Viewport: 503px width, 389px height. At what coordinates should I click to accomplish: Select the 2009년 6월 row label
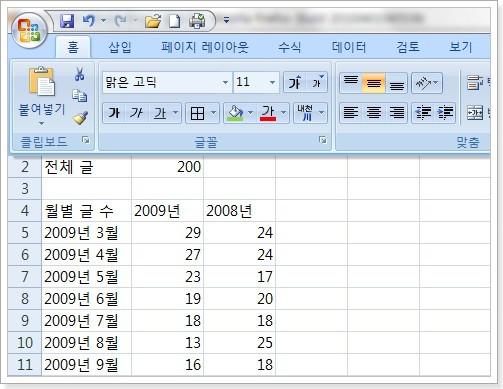point(87,299)
